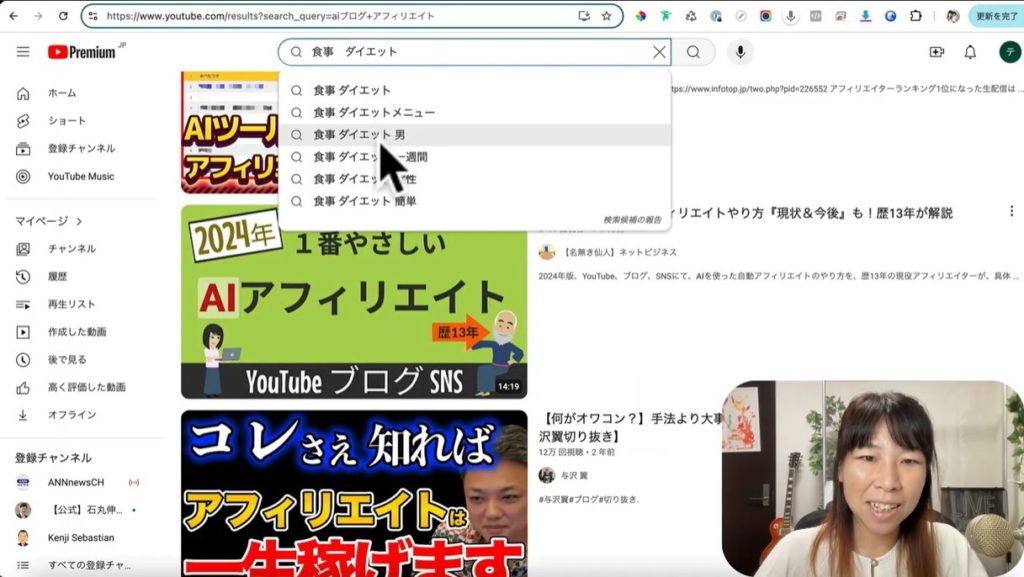Open the notifications bell
Screen dimensions: 1024x577
coord(970,52)
